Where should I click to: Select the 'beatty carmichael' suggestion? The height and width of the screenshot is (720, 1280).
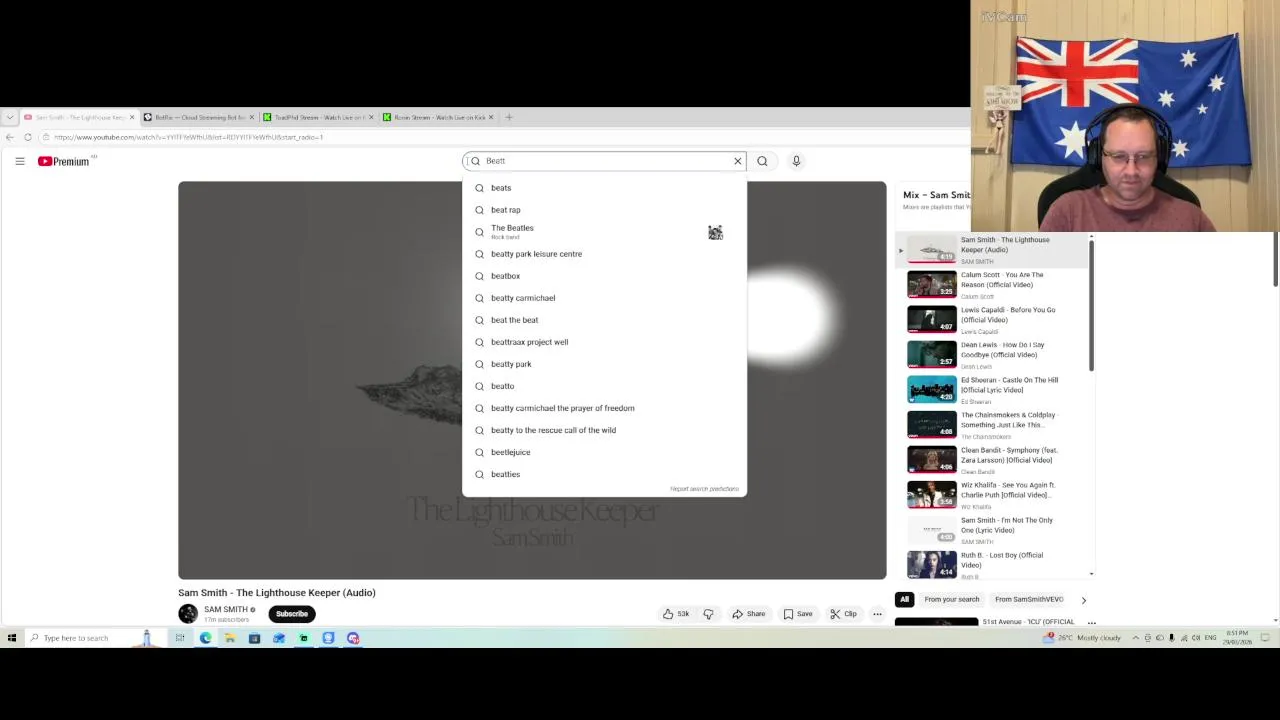(x=604, y=298)
